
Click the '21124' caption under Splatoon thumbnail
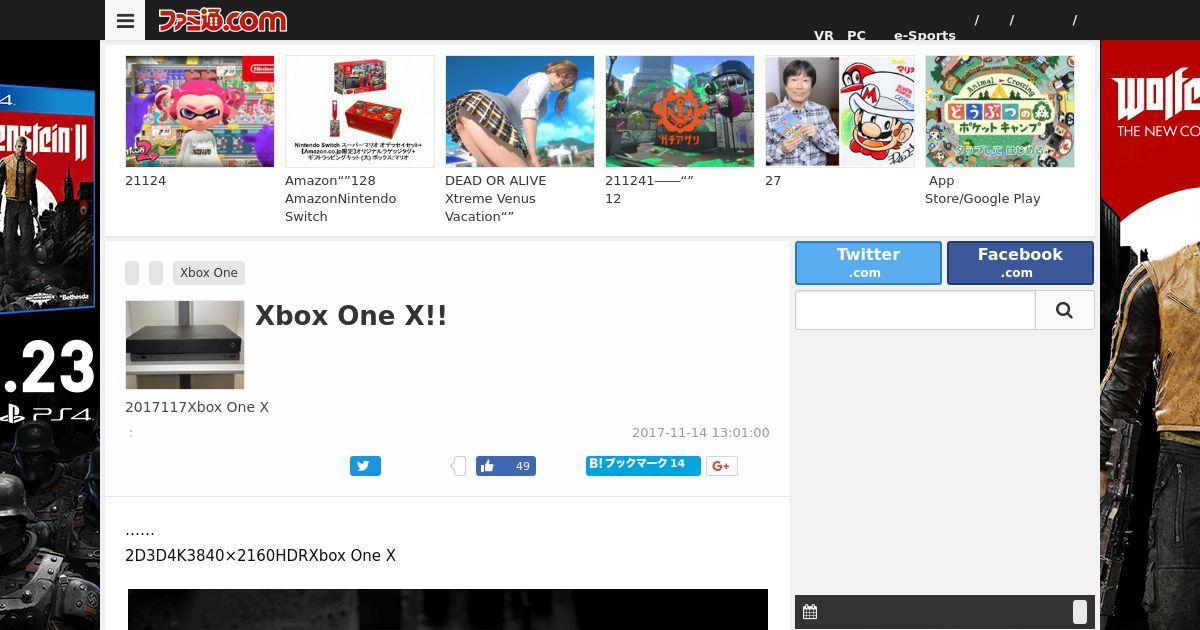tap(146, 181)
